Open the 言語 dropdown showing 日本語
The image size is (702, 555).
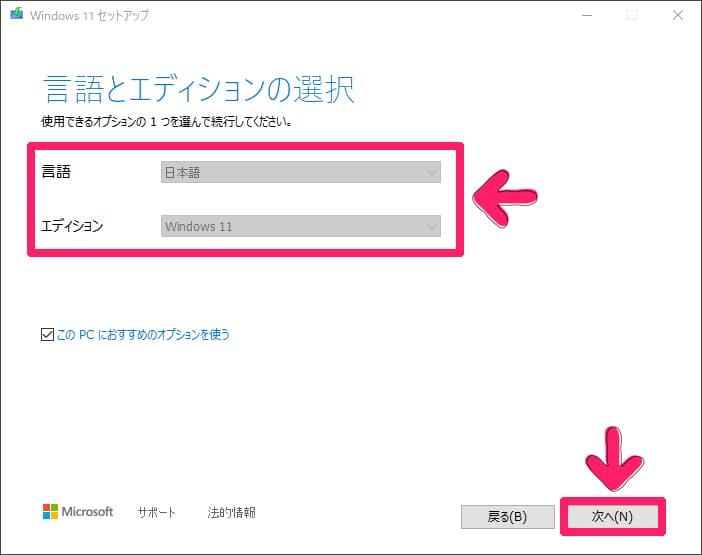[x=300, y=172]
